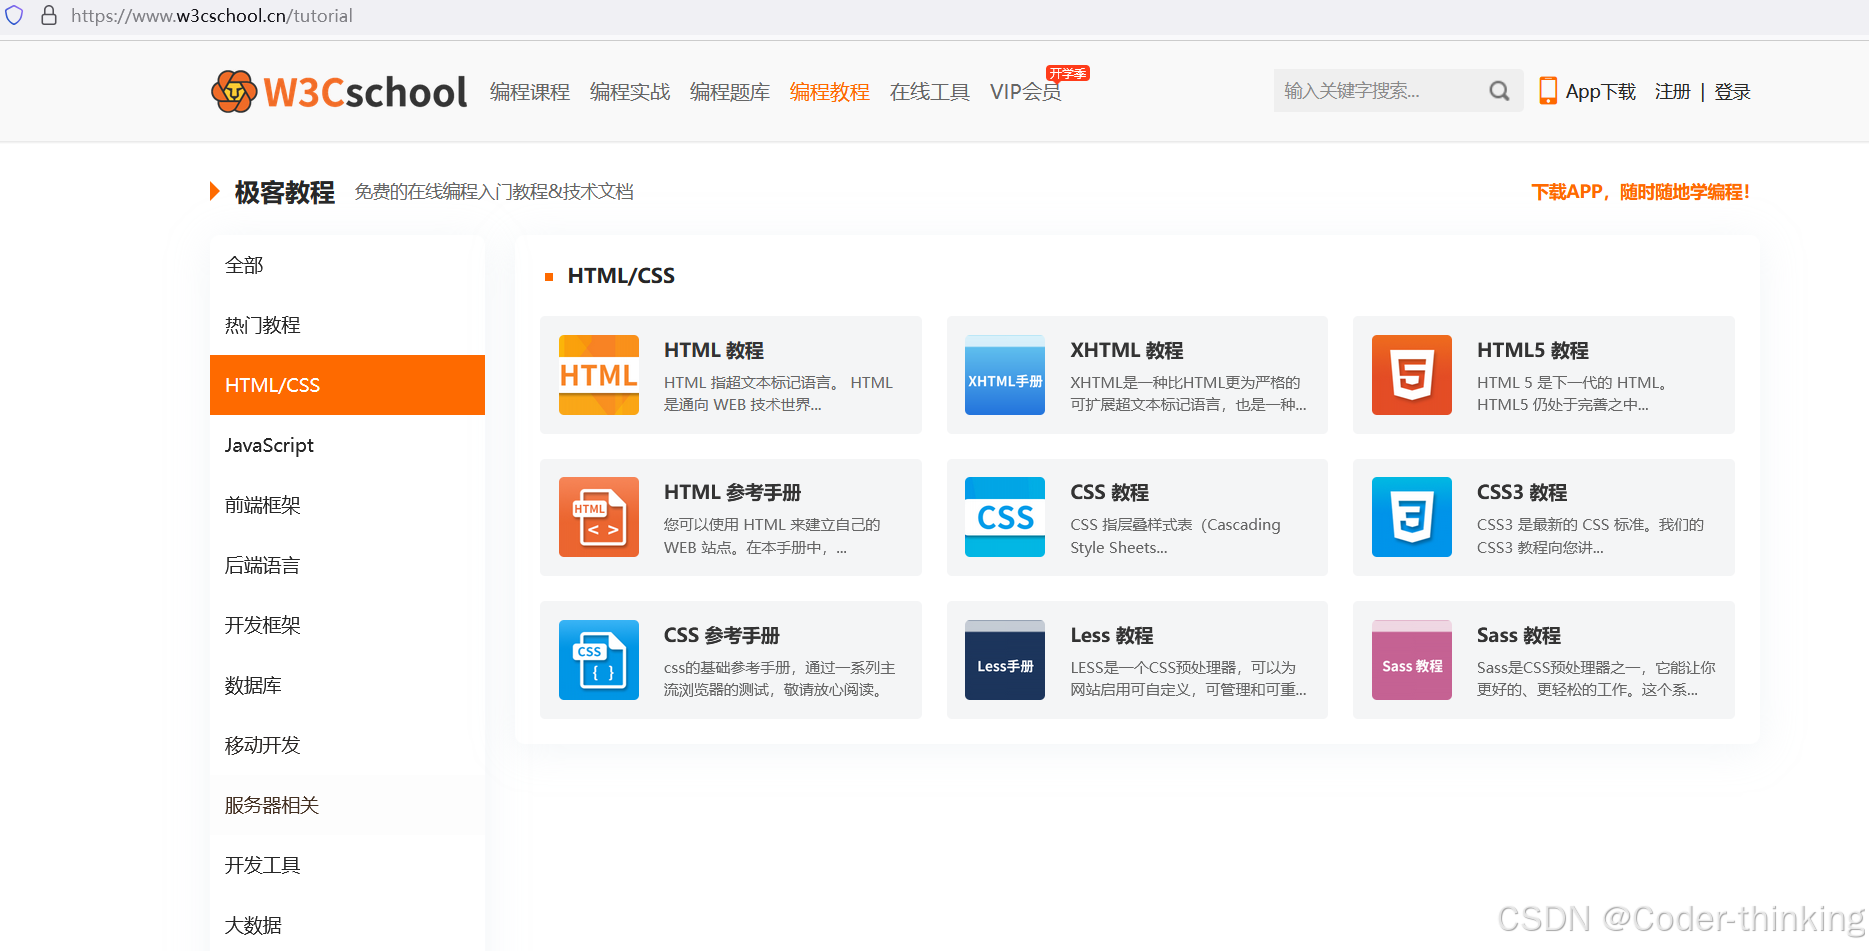Click the padlock icon in address bar

48,15
